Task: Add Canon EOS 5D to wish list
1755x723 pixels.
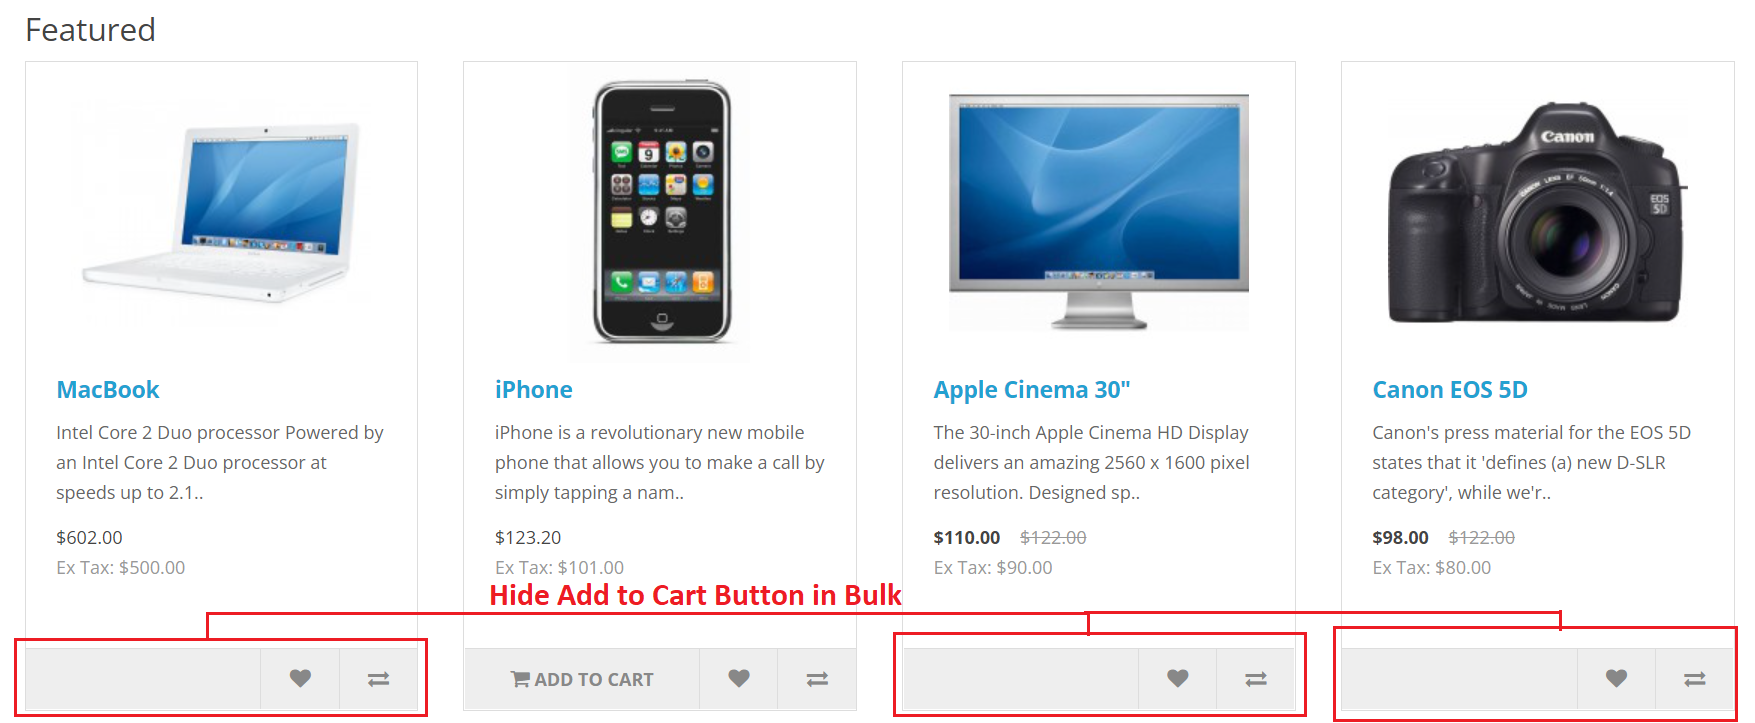Action: (x=1617, y=679)
